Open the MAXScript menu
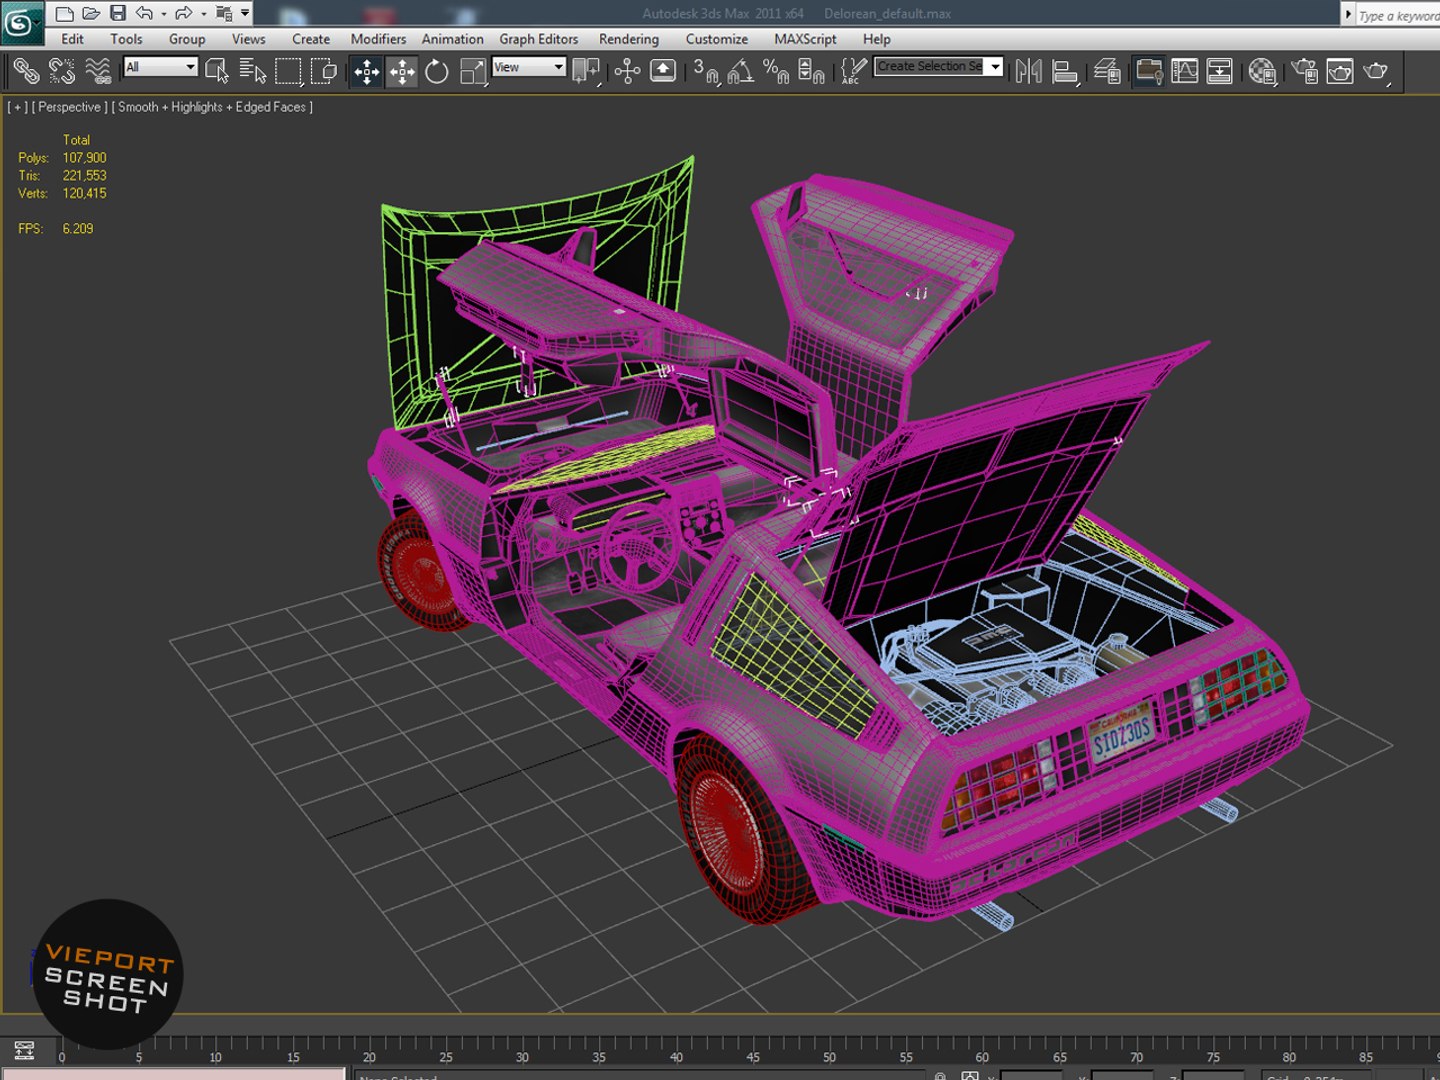The height and width of the screenshot is (1080, 1440). (x=805, y=39)
